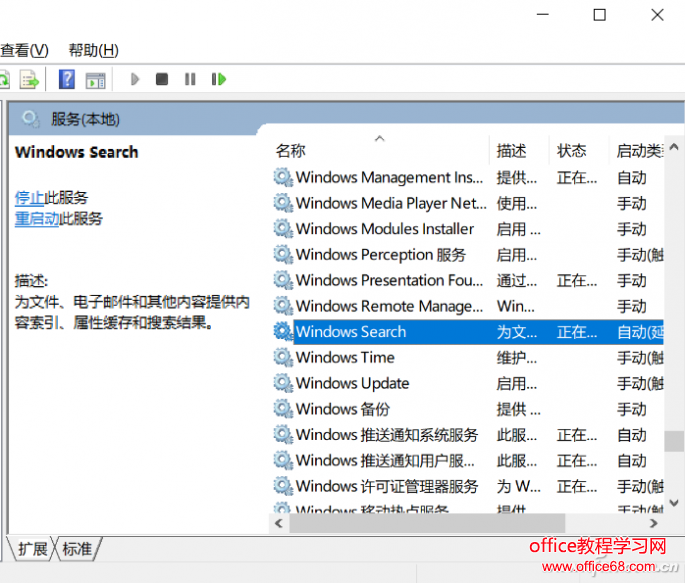
Task: Select the Windows 备份 service name
Action: tap(343, 409)
